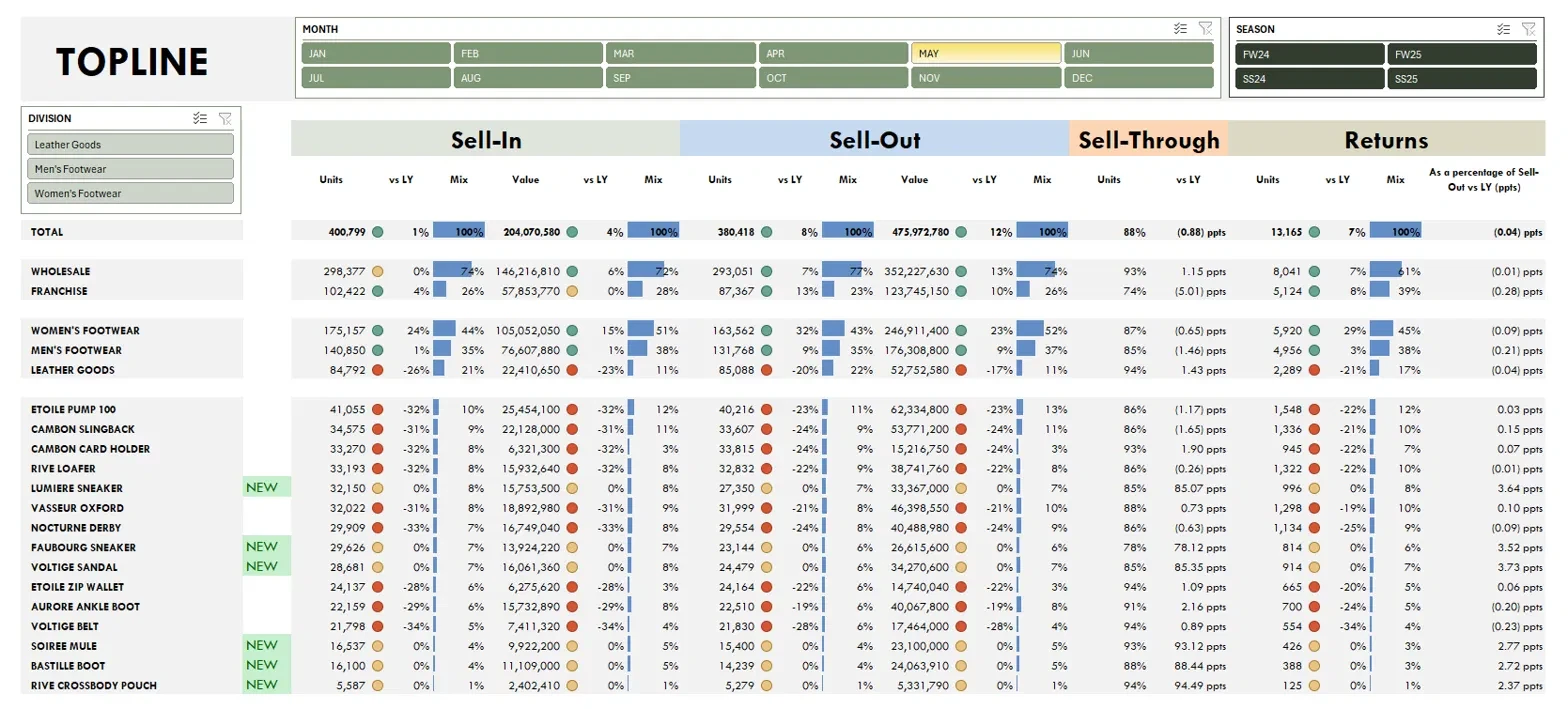Click the Sell-In section header

(x=486, y=139)
